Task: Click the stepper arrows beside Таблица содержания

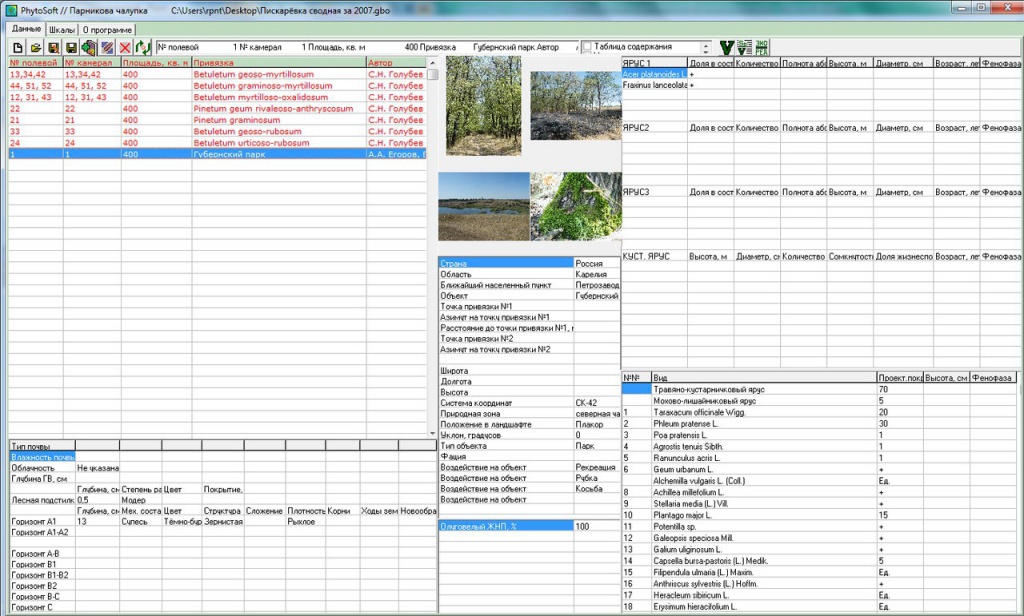Action: [x=705, y=48]
